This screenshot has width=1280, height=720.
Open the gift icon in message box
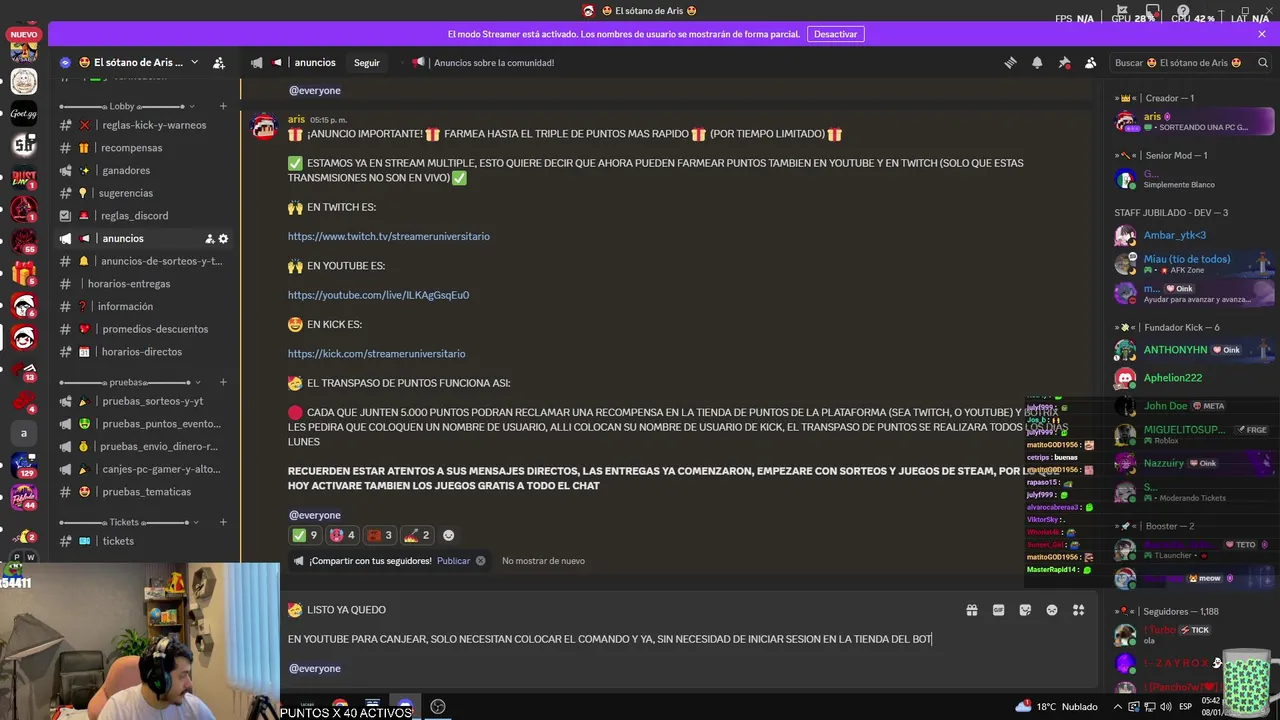click(971, 610)
